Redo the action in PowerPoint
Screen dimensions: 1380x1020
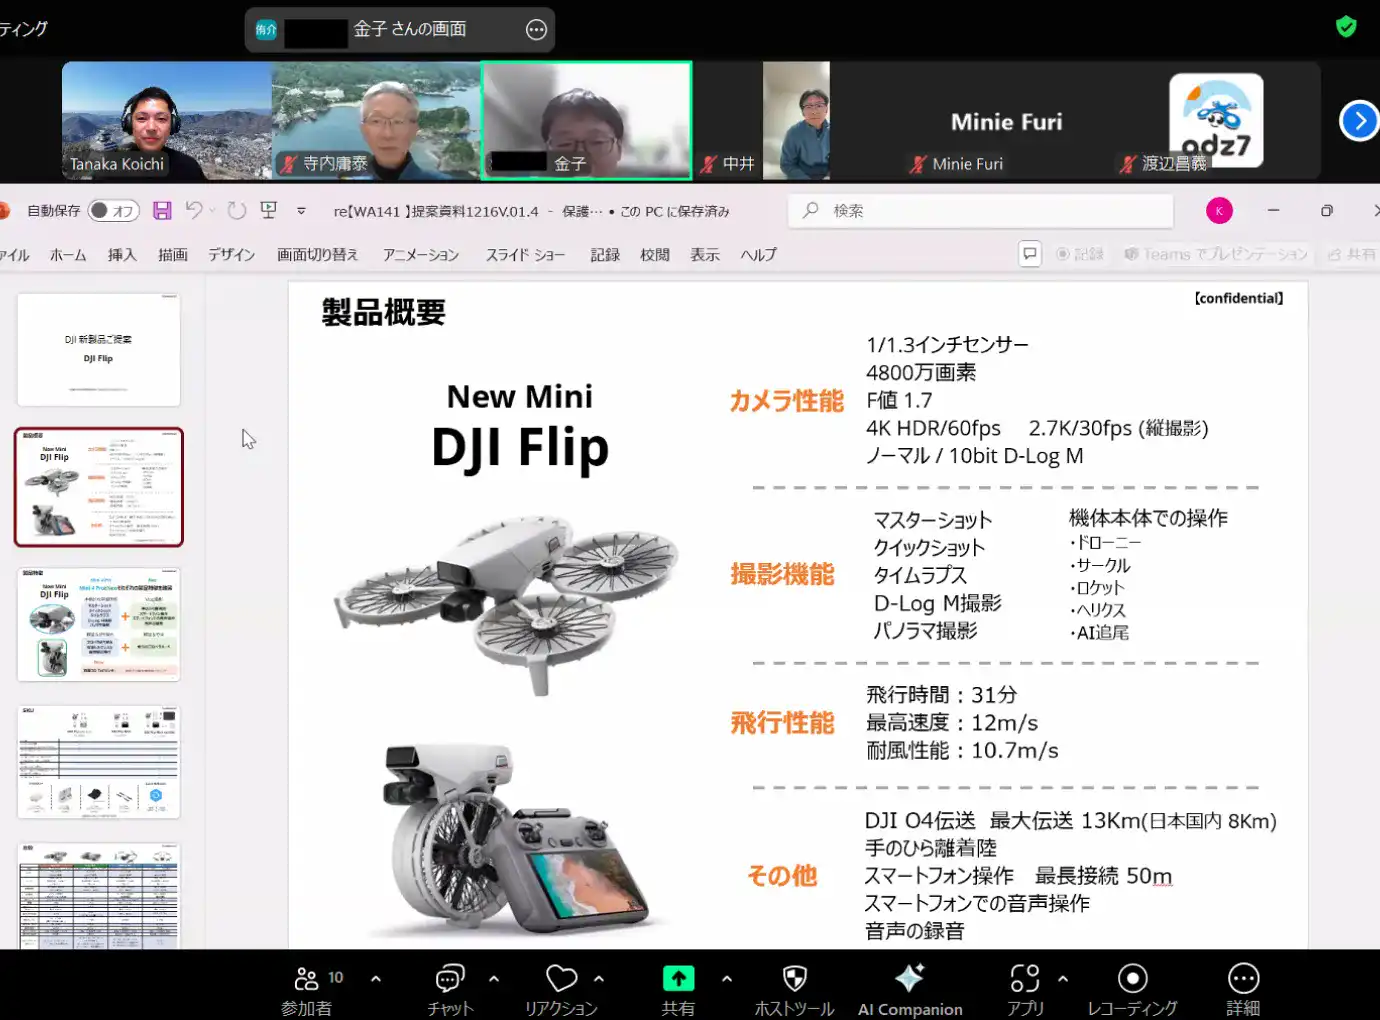click(x=236, y=210)
